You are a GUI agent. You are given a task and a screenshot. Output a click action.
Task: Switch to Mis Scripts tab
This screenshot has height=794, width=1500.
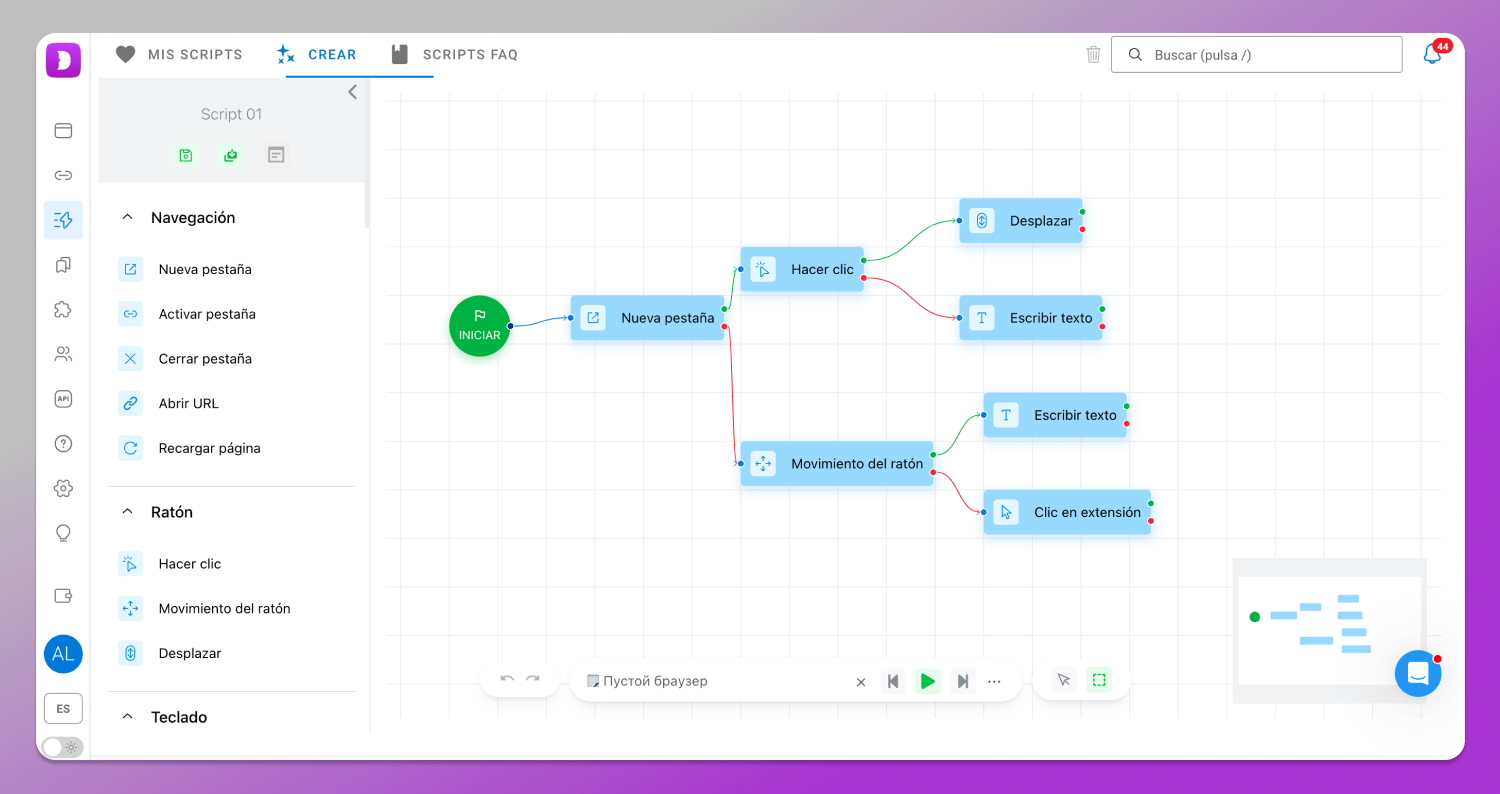pos(179,55)
